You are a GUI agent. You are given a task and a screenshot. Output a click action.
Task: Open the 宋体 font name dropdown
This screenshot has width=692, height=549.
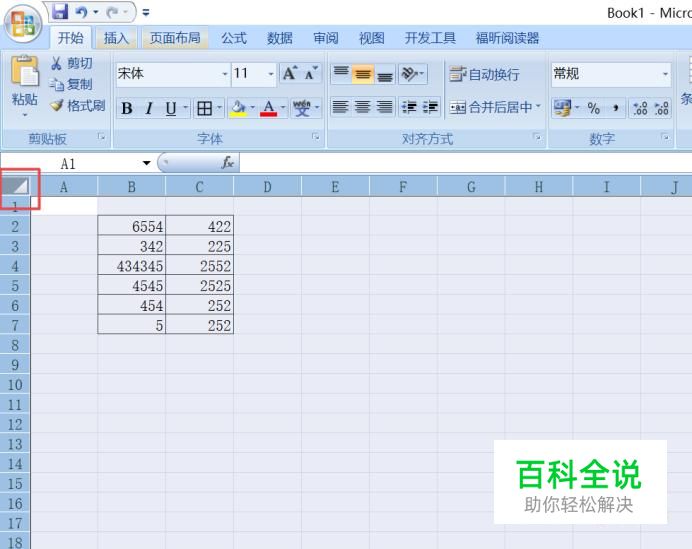(225, 74)
